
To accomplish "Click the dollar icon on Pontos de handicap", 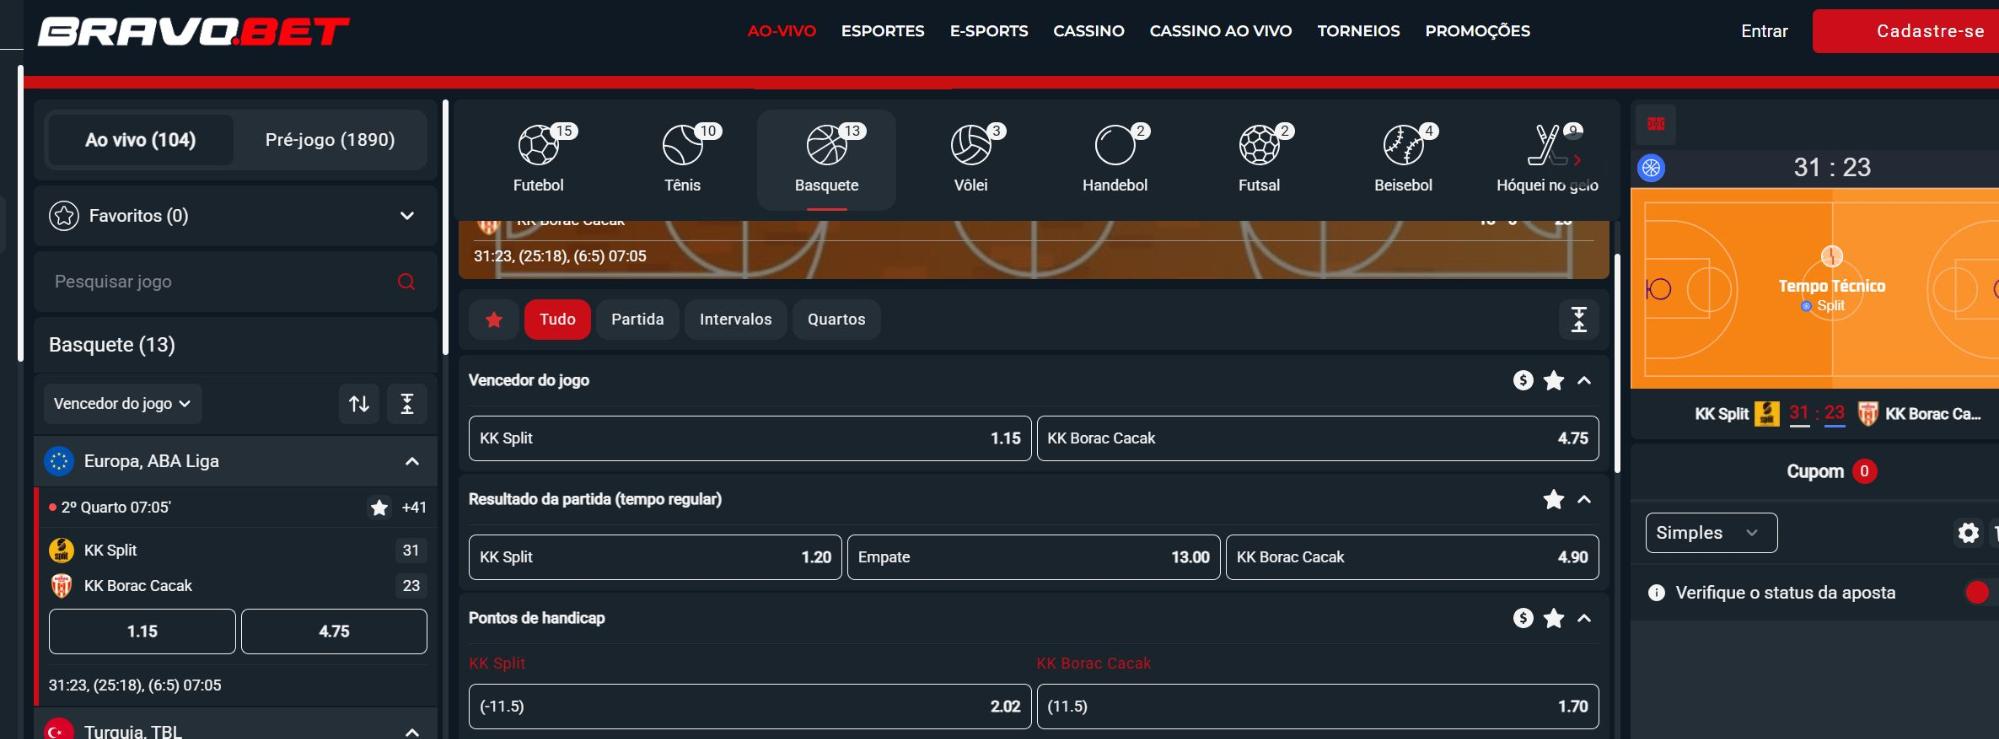I will pyautogui.click(x=1523, y=618).
